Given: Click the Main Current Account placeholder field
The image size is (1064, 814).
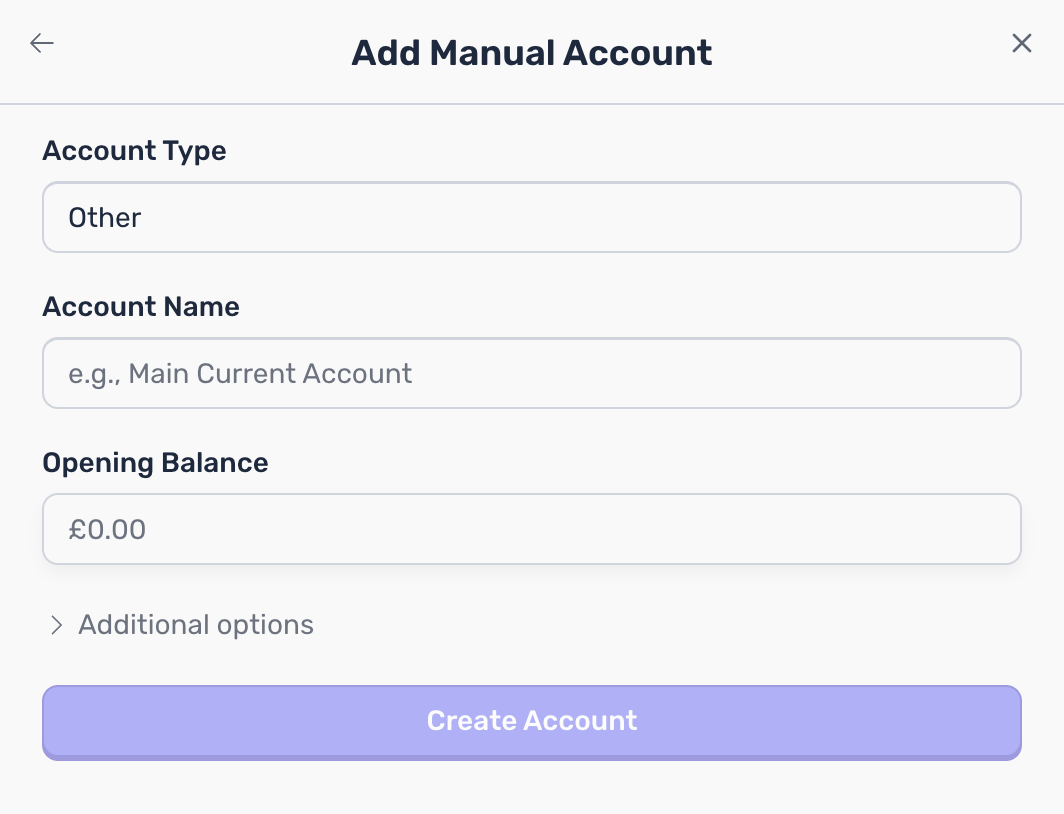Looking at the screenshot, I should pyautogui.click(x=532, y=373).
